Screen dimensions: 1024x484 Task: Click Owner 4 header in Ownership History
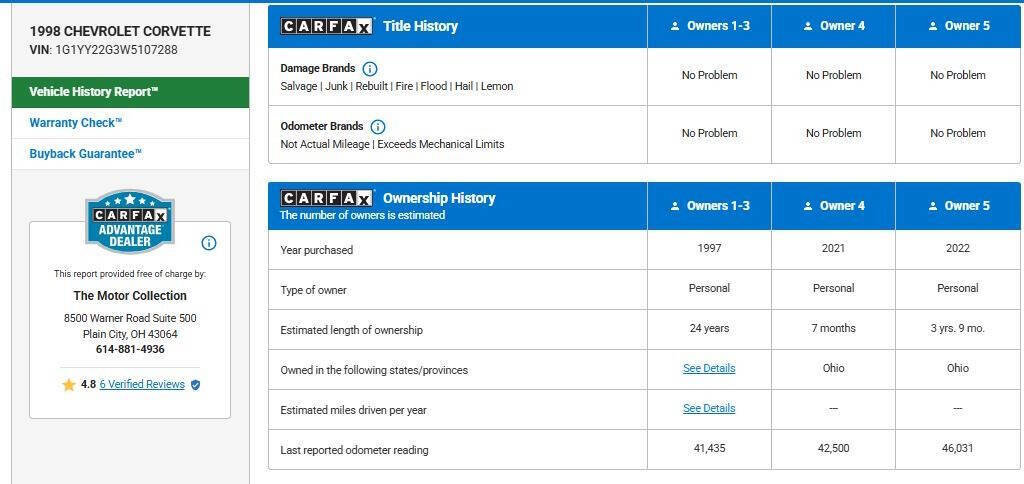(833, 206)
